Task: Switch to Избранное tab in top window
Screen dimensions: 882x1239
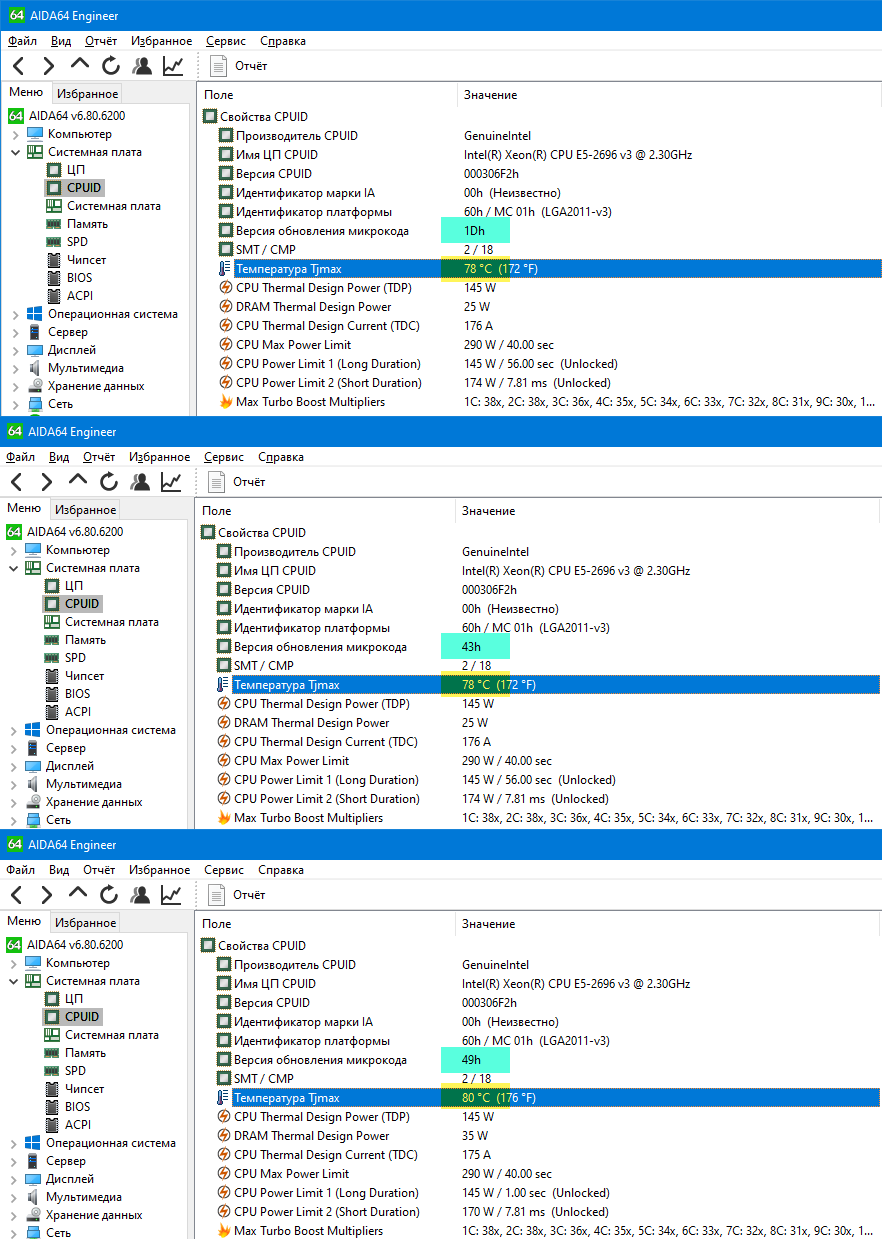Action: [88, 93]
